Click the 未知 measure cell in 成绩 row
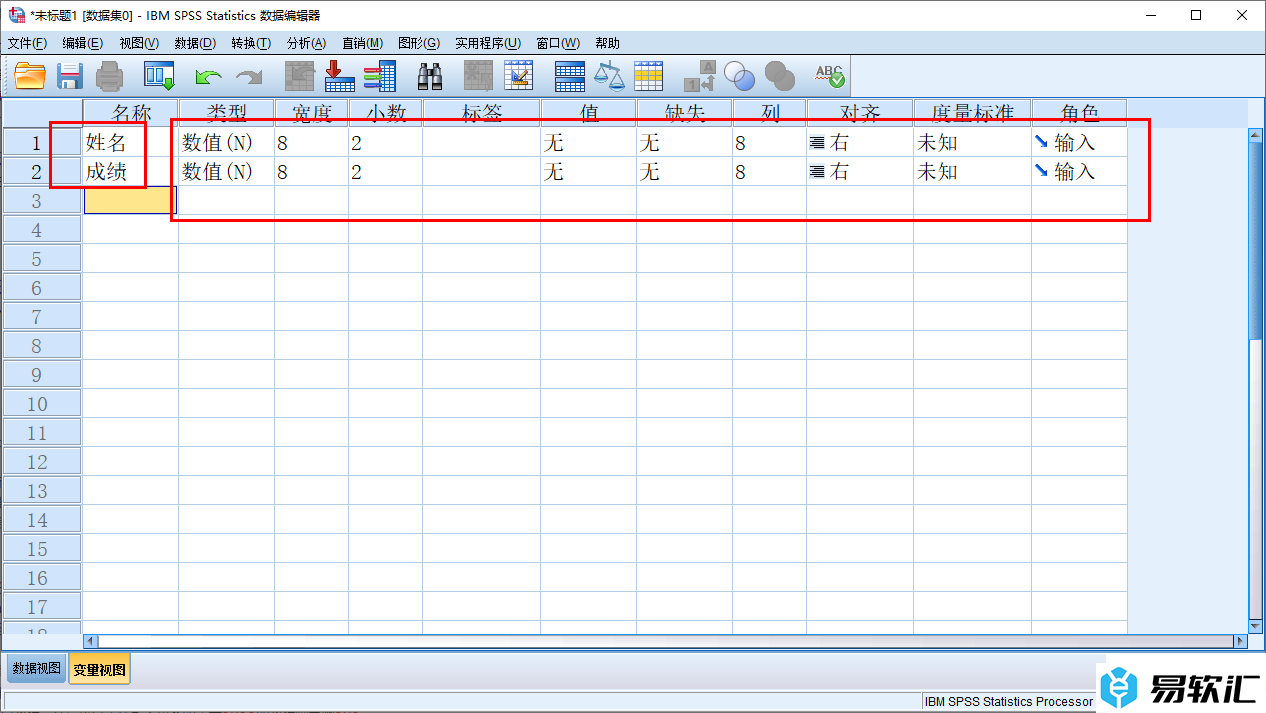The image size is (1266, 713). coord(973,172)
